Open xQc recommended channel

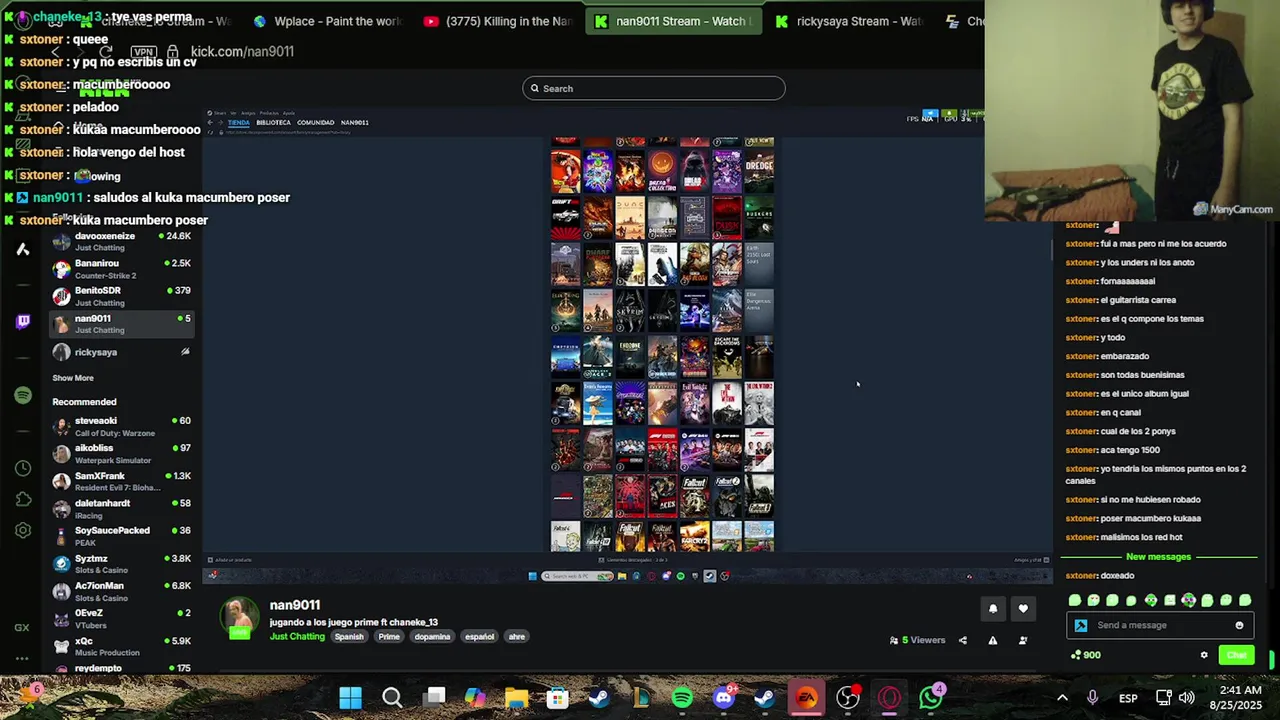120,647
